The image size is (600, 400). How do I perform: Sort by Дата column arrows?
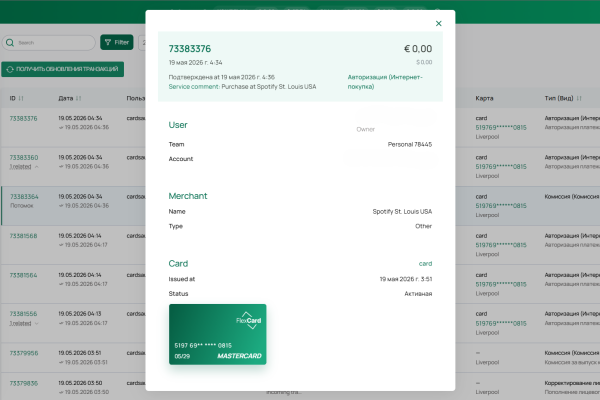78,98
